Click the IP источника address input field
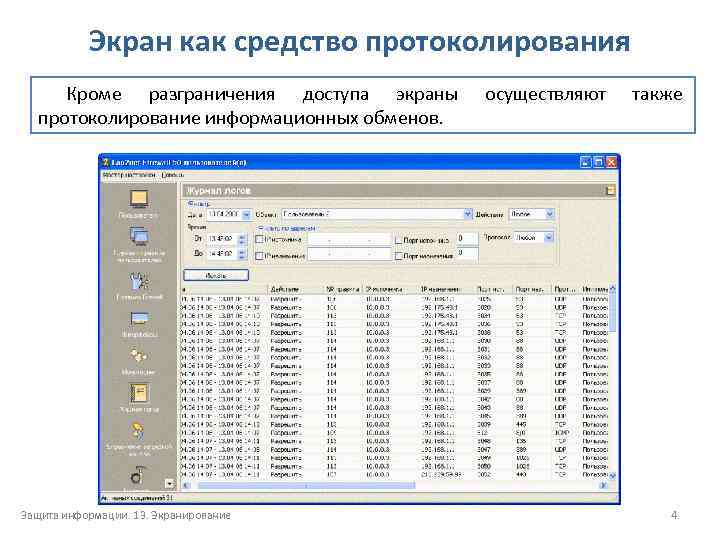The height and width of the screenshot is (540, 720). pos(349,239)
